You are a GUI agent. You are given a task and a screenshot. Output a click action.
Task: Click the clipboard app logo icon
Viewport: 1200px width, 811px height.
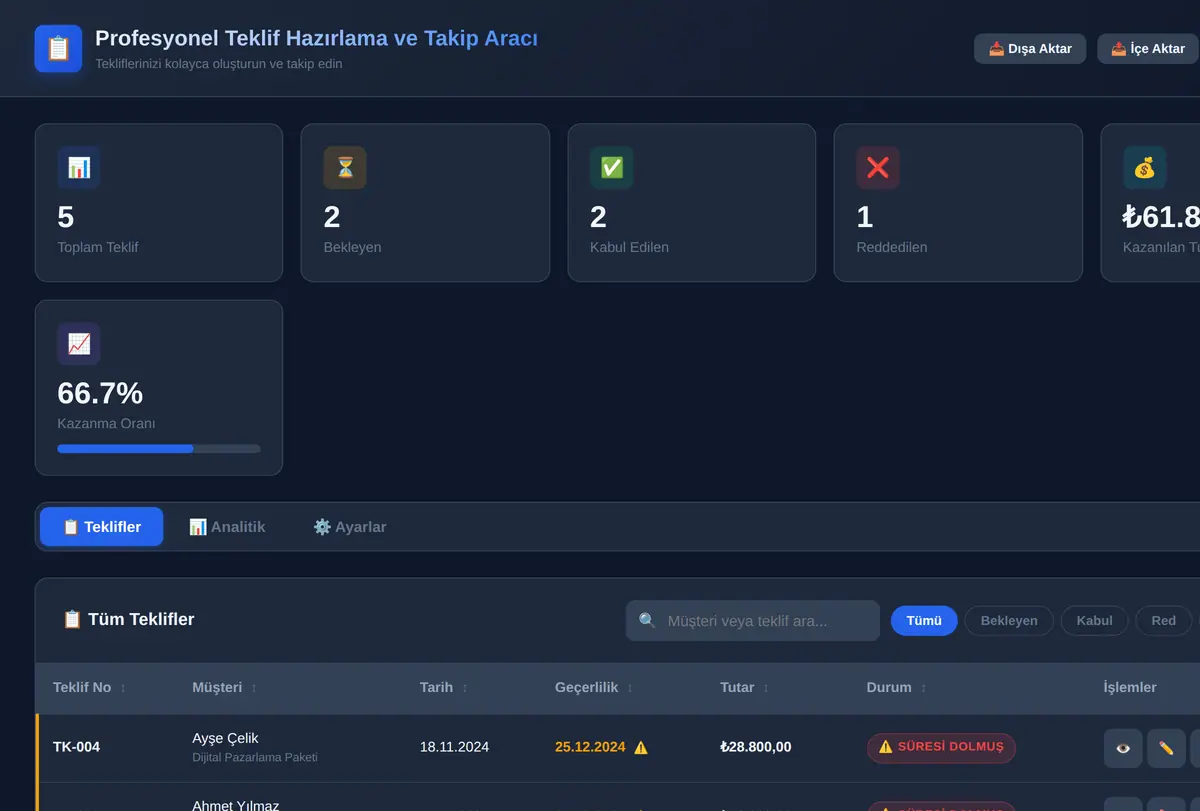[x=58, y=48]
